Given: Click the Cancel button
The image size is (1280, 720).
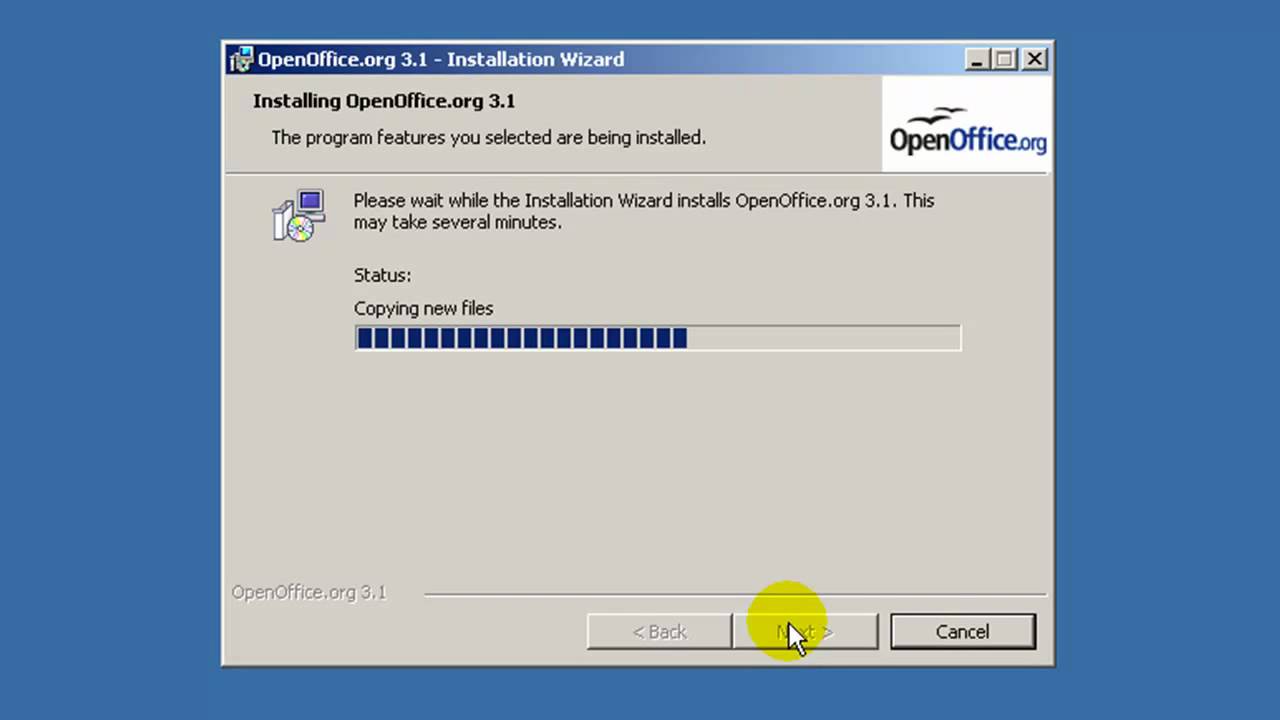Looking at the screenshot, I should pos(962,632).
